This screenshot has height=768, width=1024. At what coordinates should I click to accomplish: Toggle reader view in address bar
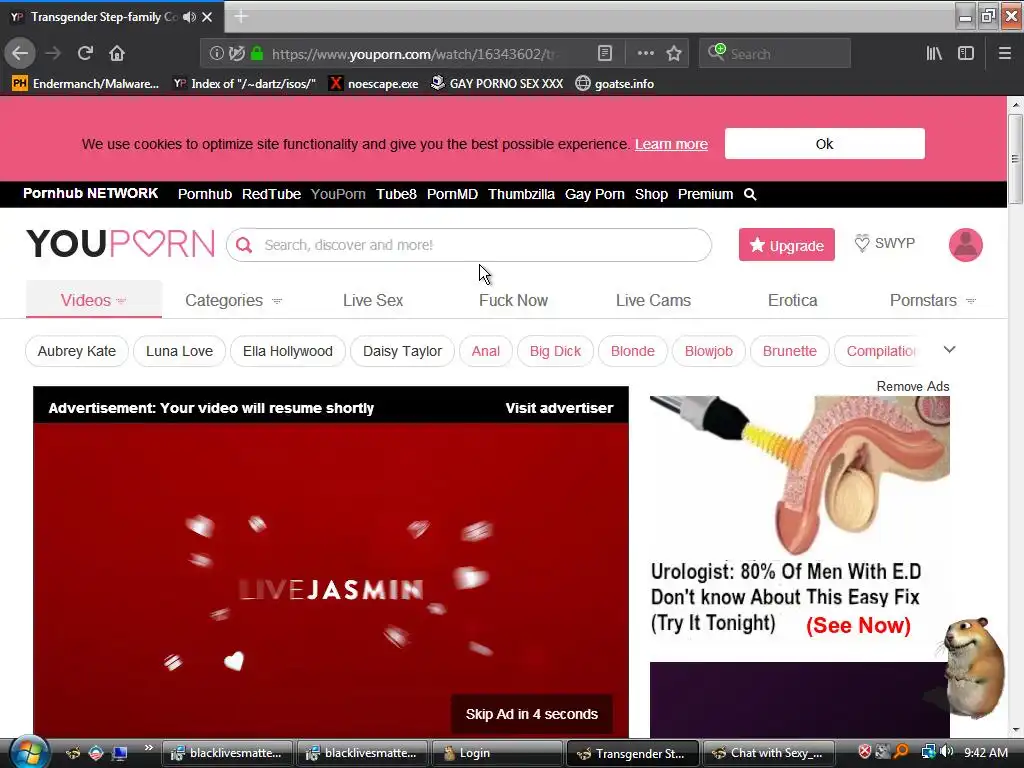pos(605,54)
